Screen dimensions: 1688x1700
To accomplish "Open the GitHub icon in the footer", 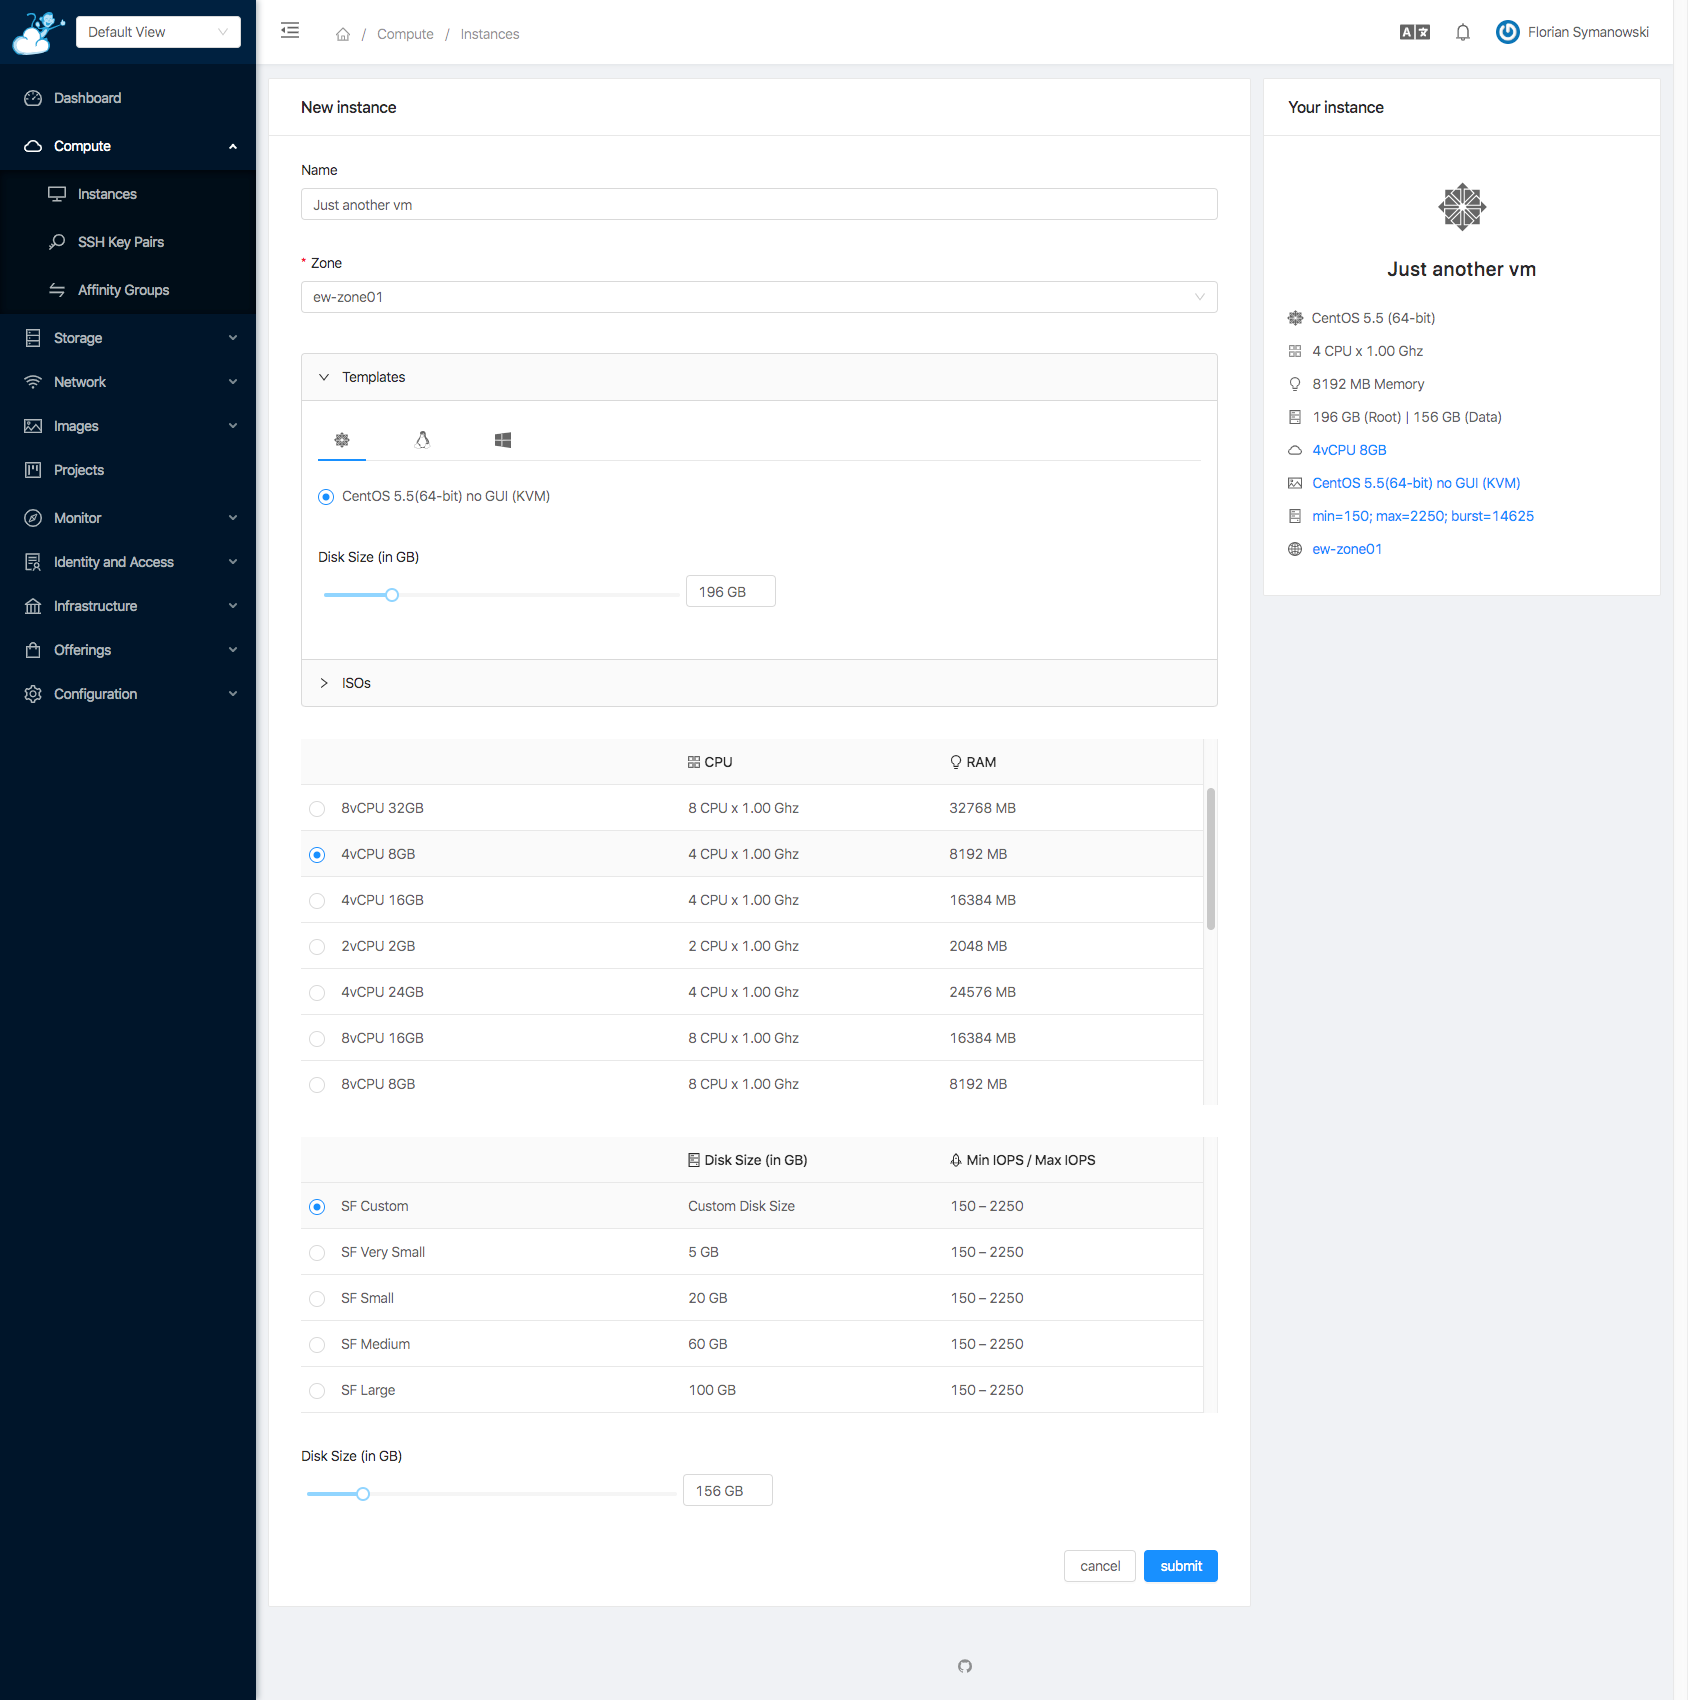I will click(x=965, y=1666).
